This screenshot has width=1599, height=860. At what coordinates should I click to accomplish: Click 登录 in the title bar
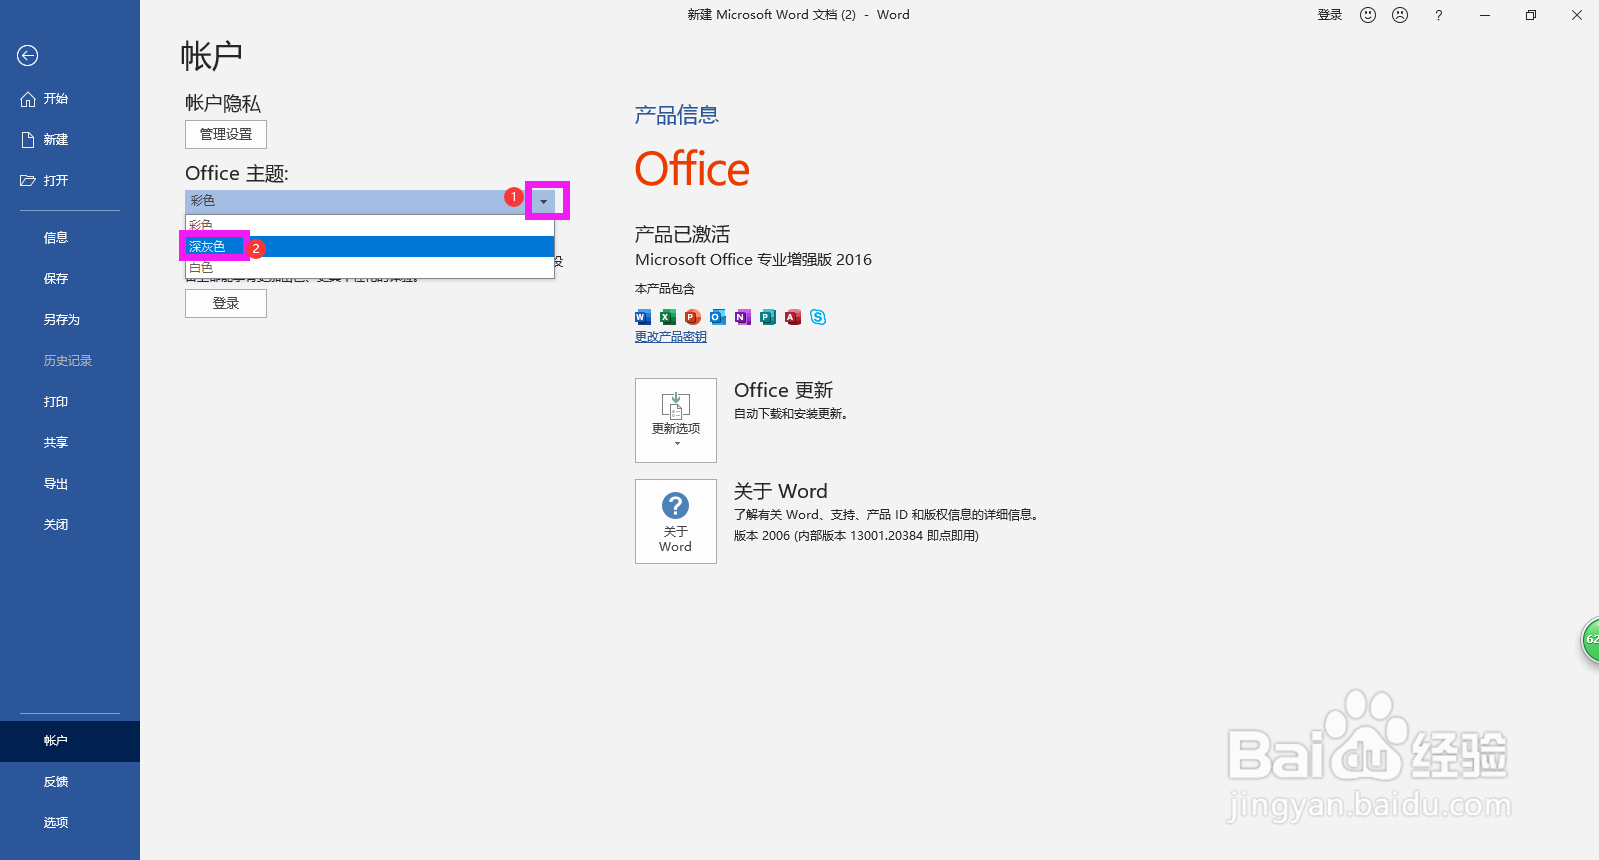(x=1330, y=15)
